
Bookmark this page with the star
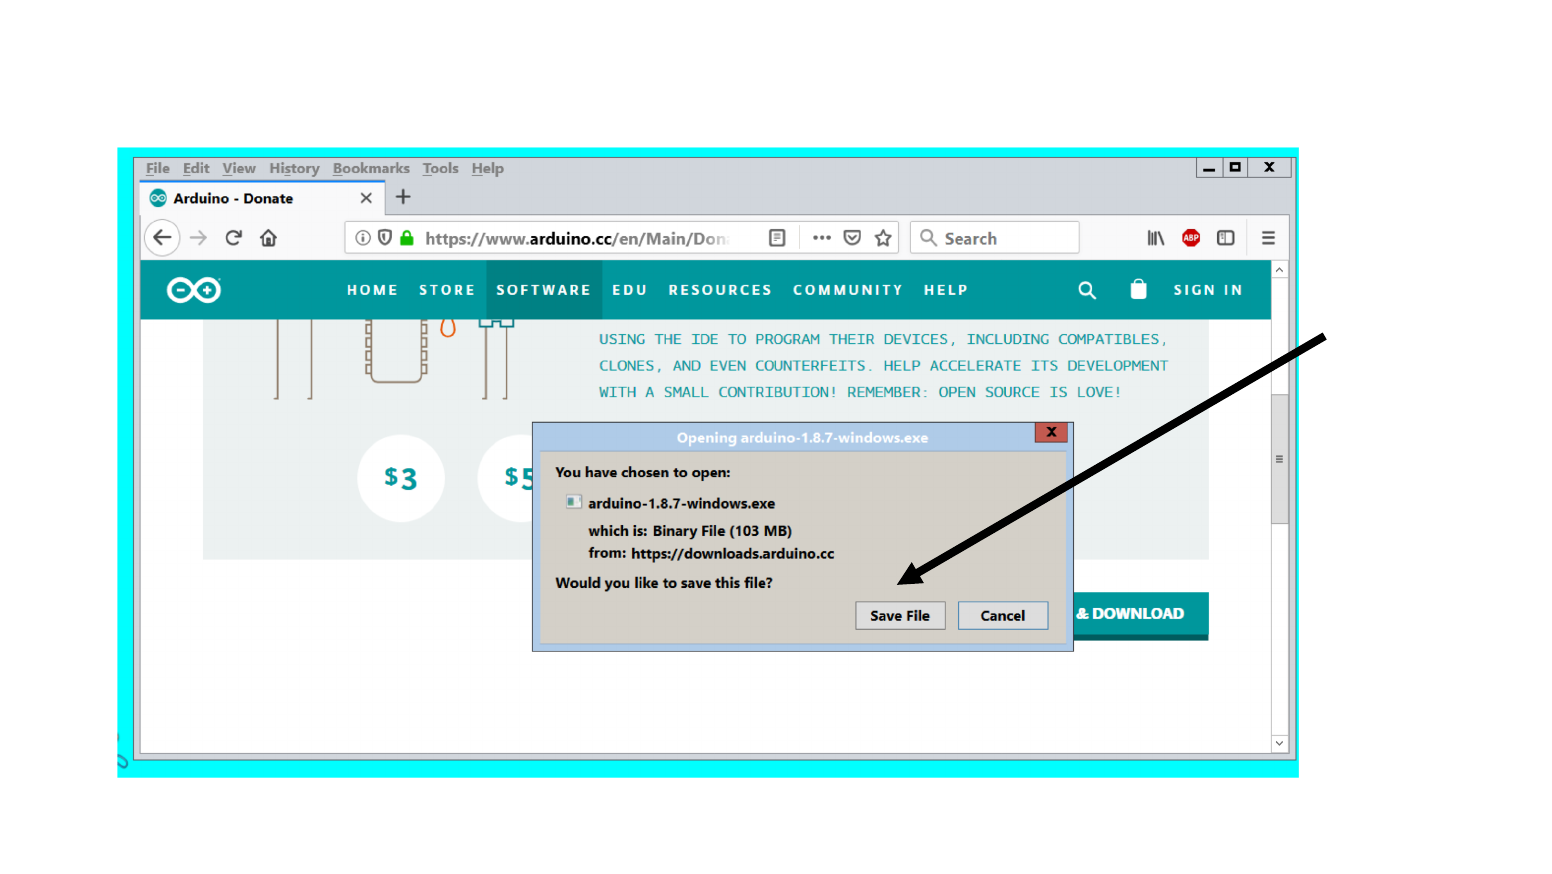883,238
